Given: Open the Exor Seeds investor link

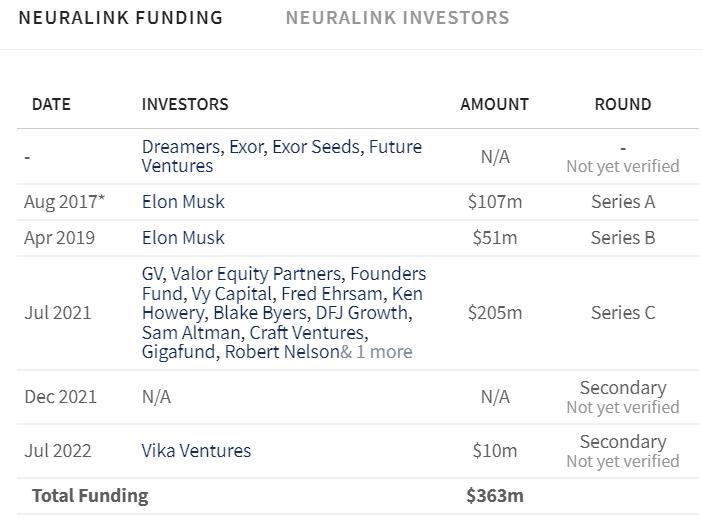Looking at the screenshot, I should click(x=317, y=147).
